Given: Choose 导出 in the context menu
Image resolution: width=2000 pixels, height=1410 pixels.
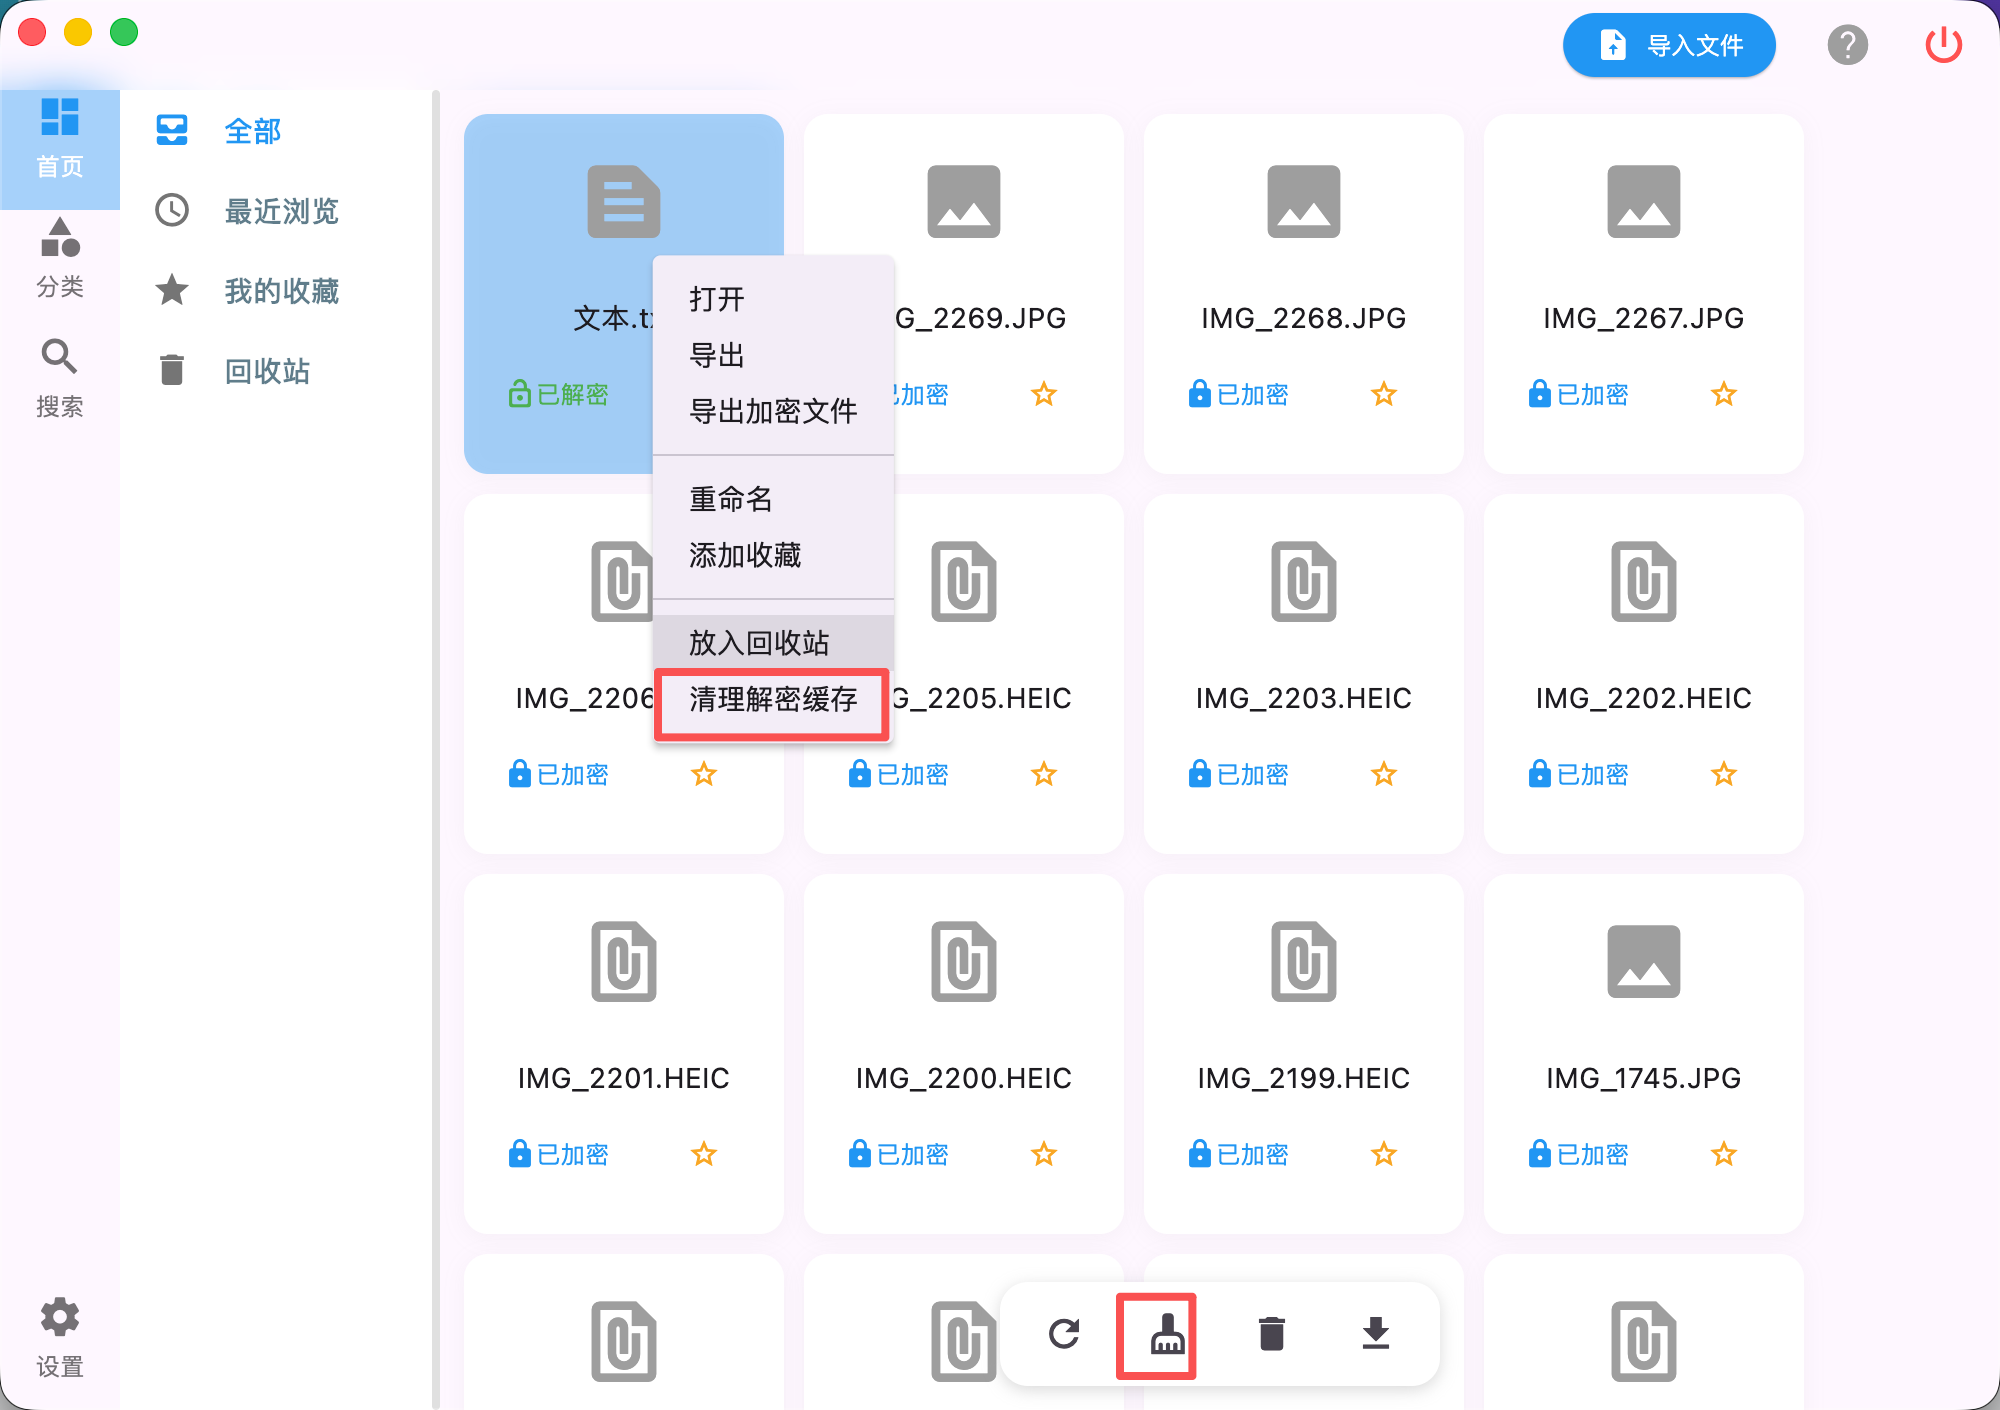Looking at the screenshot, I should [x=773, y=355].
